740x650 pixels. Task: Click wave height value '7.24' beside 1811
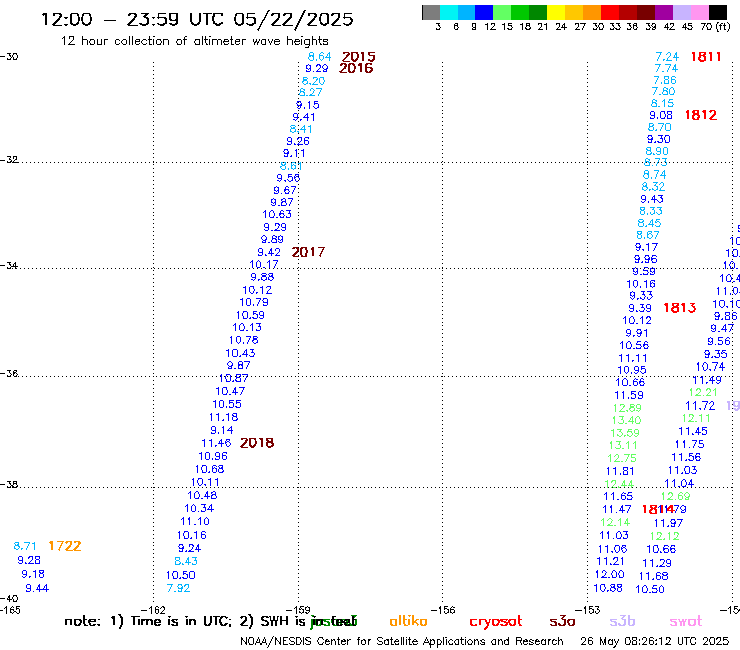[667, 57]
